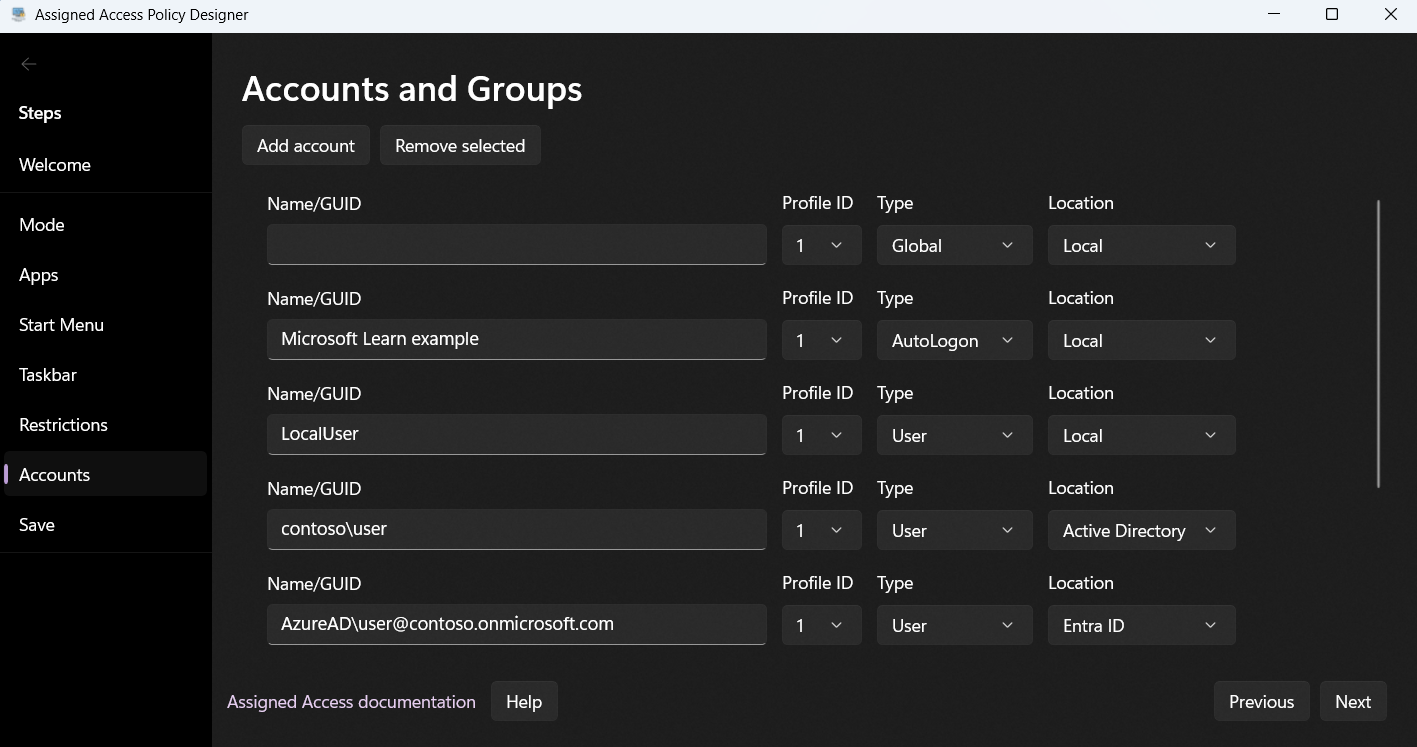1417x747 pixels.
Task: Open Type dropdown for contoso\user
Action: (955, 530)
